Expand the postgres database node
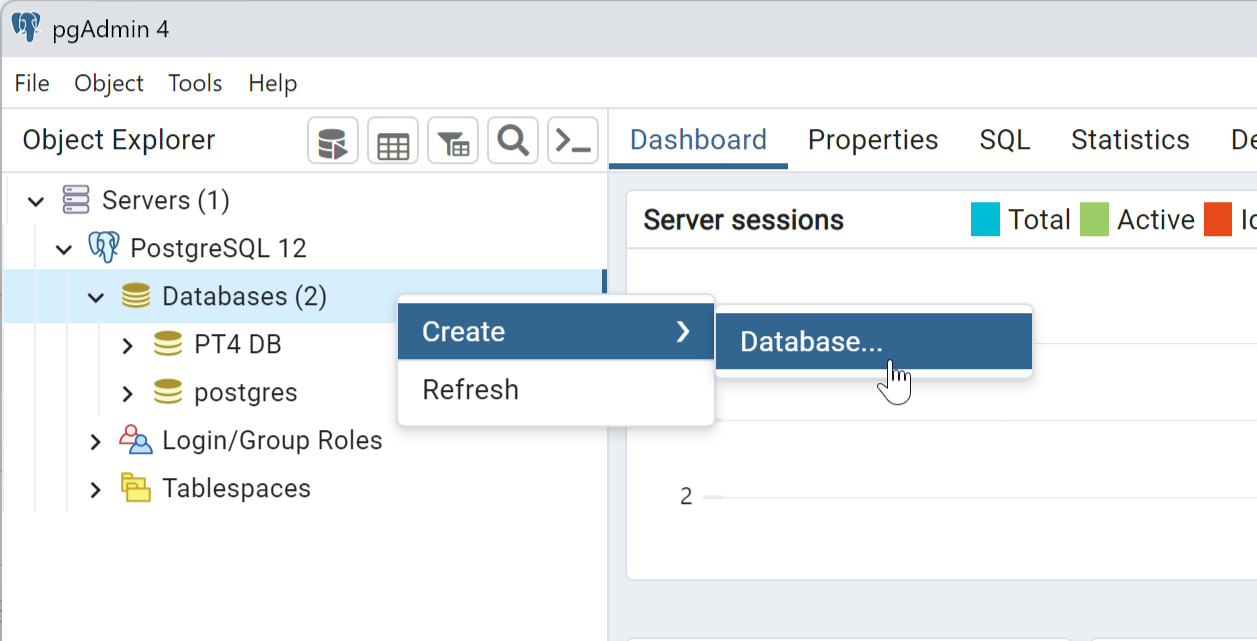Image resolution: width=1257 pixels, height=641 pixels. tap(127, 393)
